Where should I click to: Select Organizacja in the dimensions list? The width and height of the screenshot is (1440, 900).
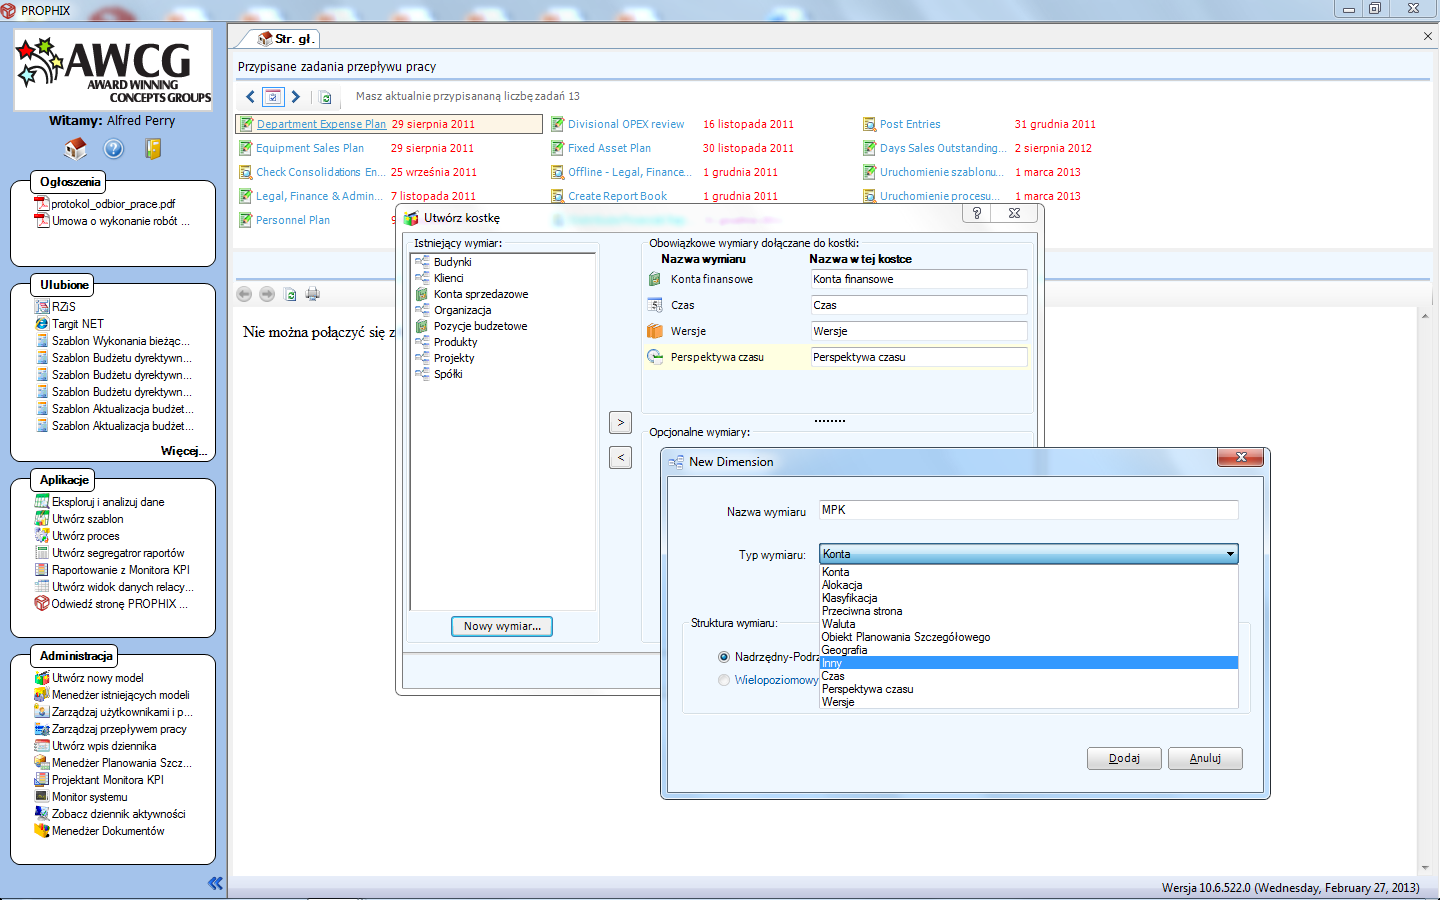point(463,310)
